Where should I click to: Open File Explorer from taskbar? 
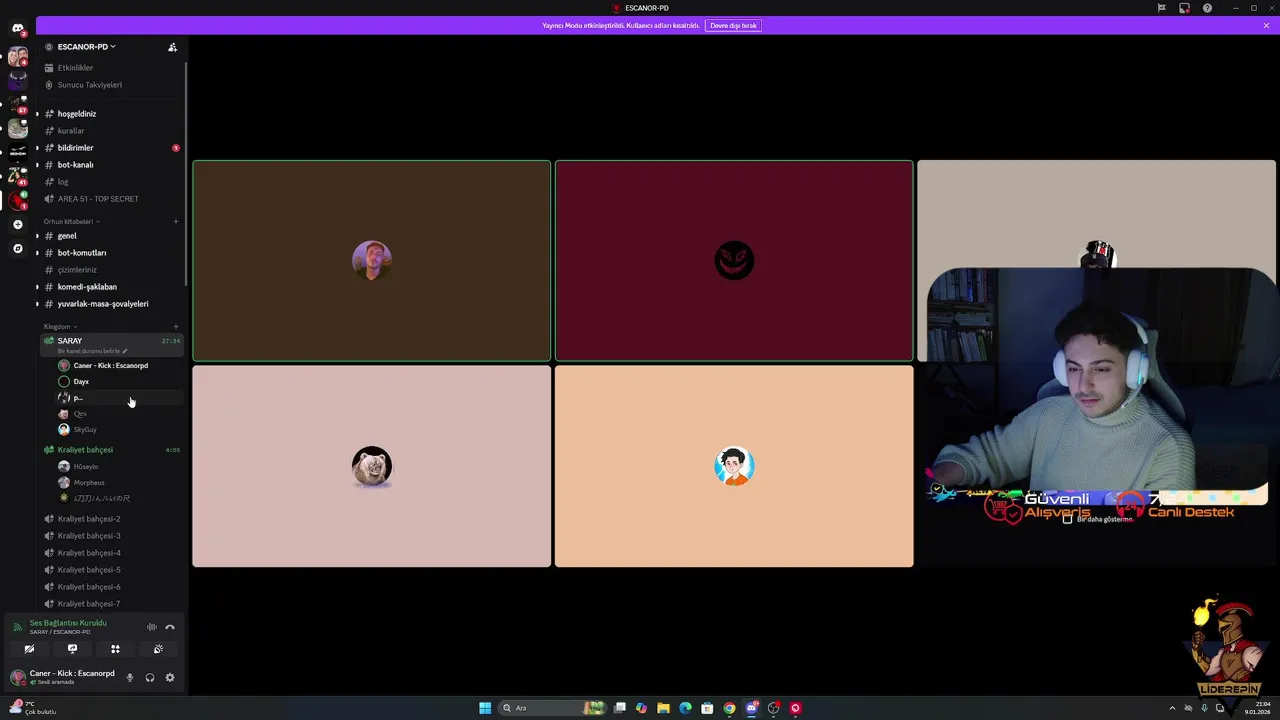[663, 708]
